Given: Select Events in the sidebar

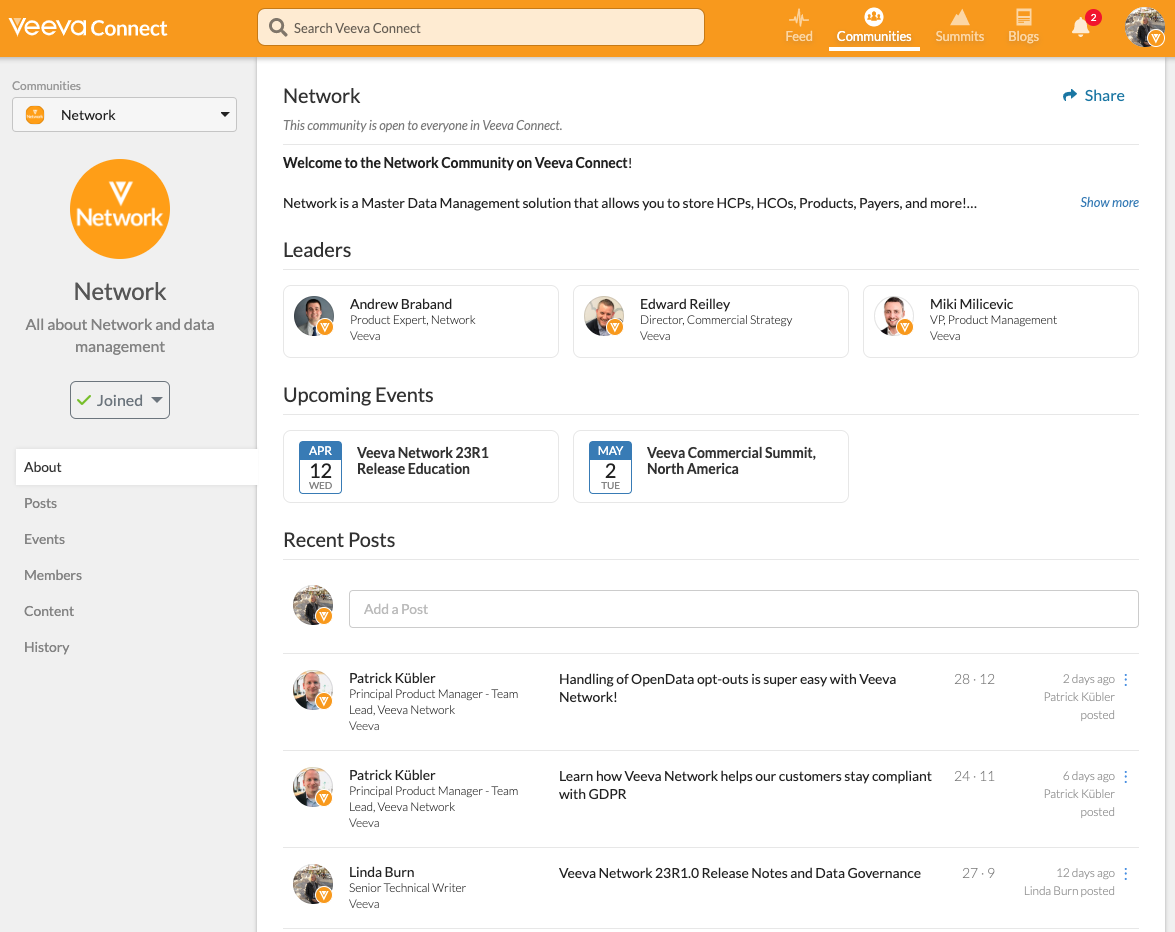Looking at the screenshot, I should 45,539.
